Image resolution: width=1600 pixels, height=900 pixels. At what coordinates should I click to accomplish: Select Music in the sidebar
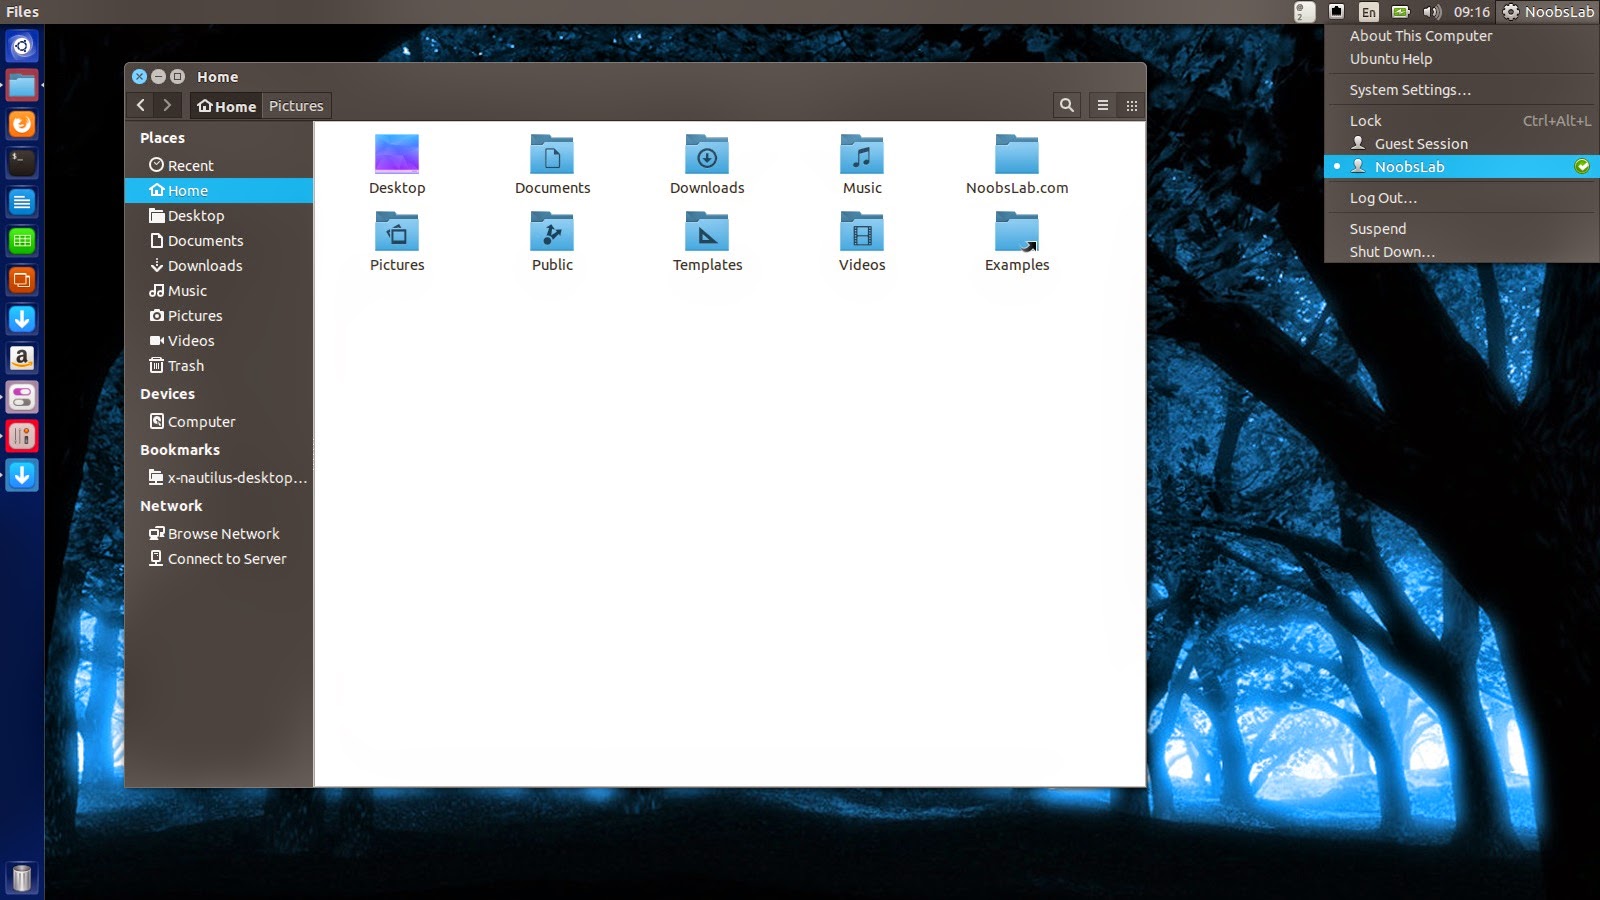[x=219, y=290]
